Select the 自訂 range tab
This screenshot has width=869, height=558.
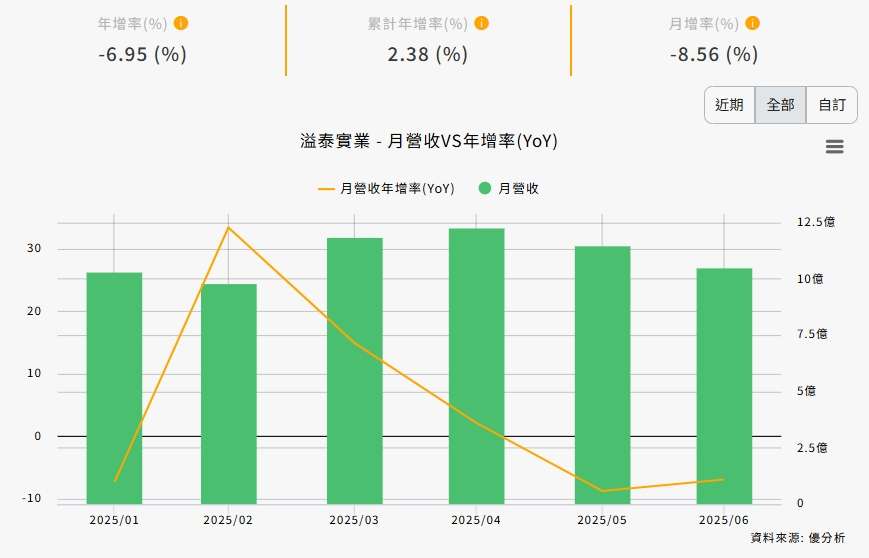832,105
